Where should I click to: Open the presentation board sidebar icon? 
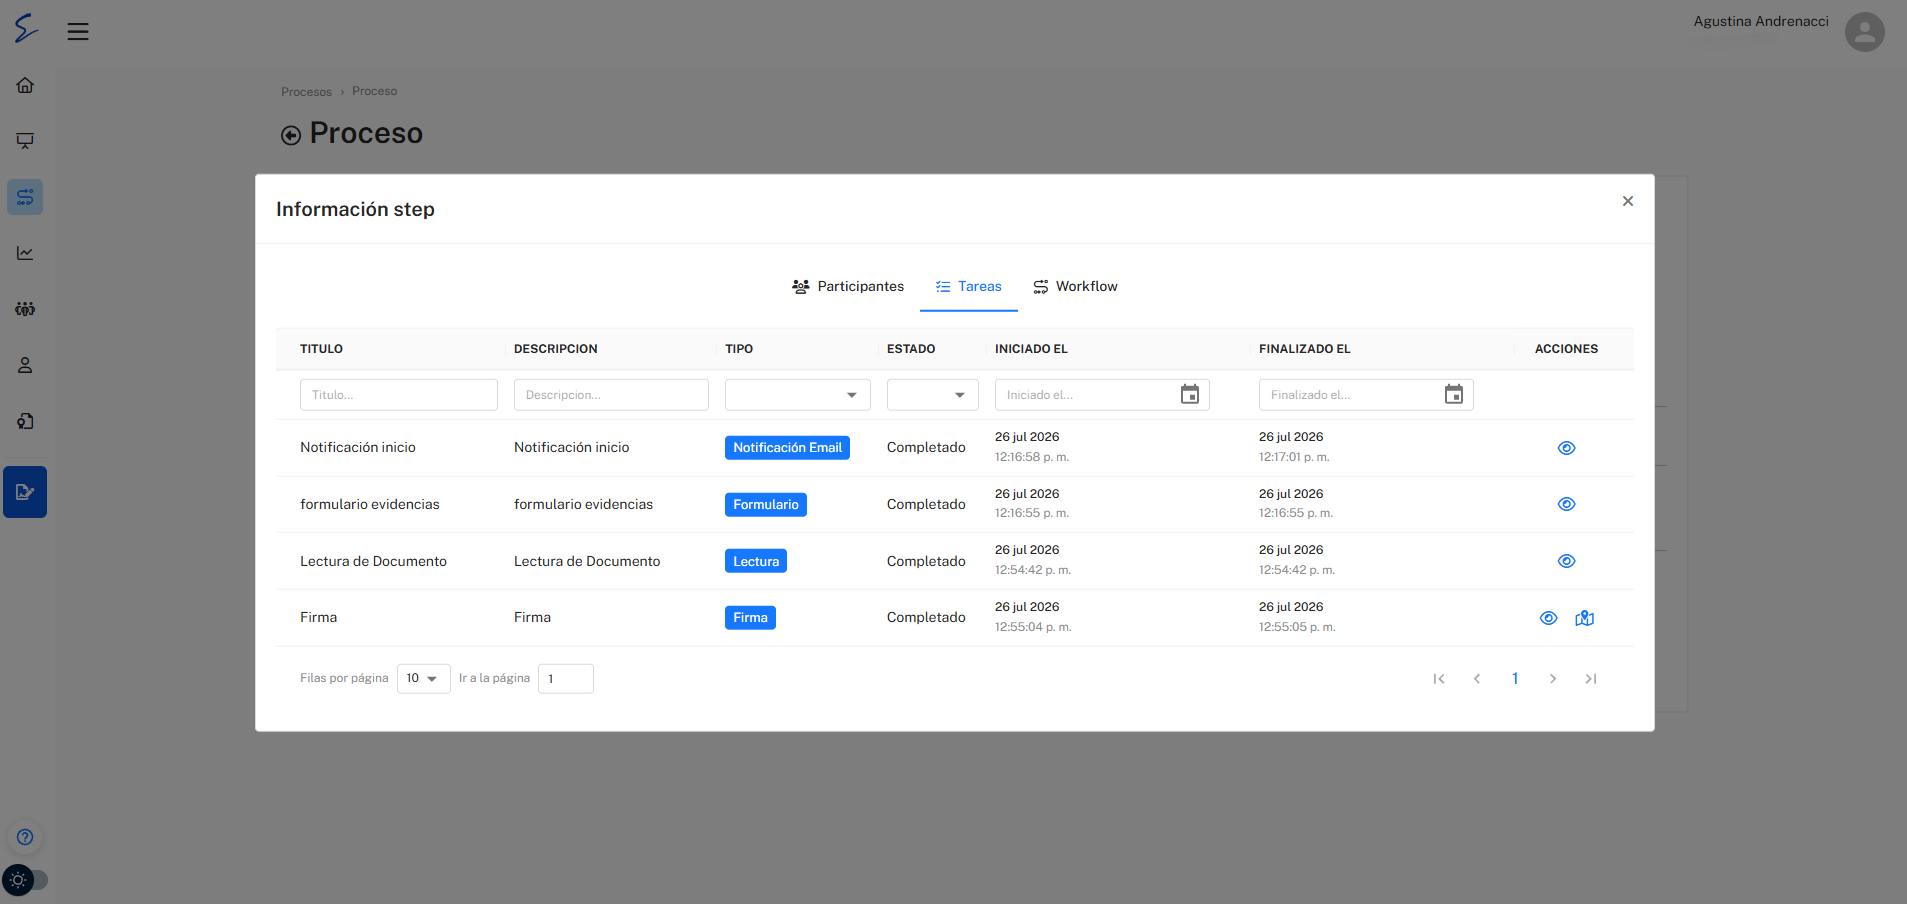pos(25,141)
